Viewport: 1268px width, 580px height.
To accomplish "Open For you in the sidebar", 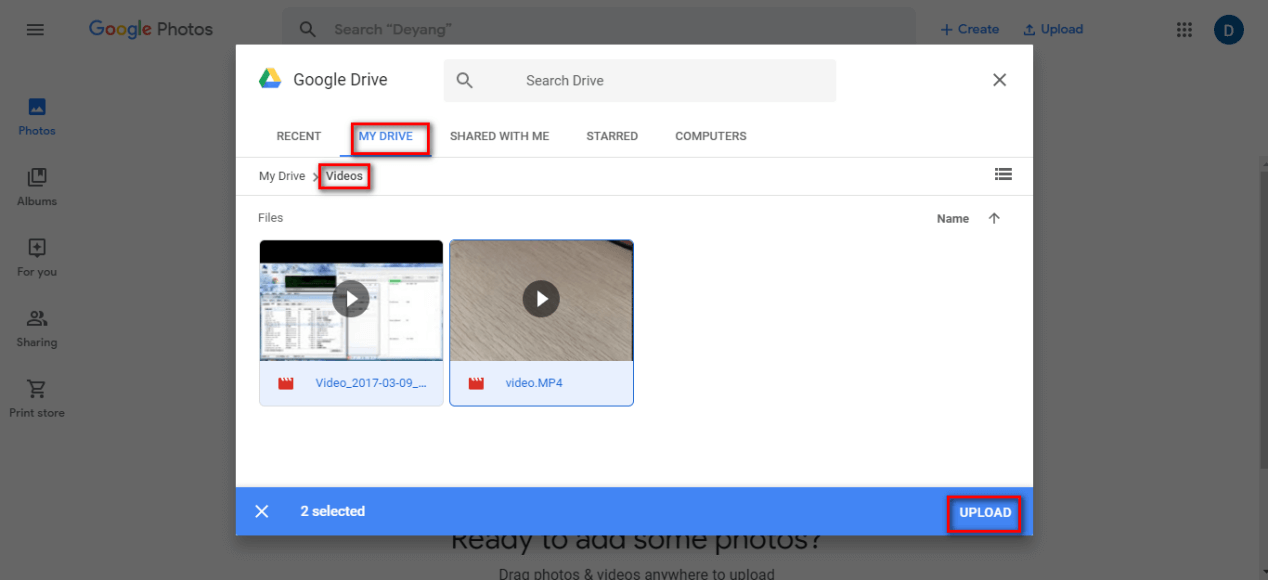I will (x=37, y=258).
